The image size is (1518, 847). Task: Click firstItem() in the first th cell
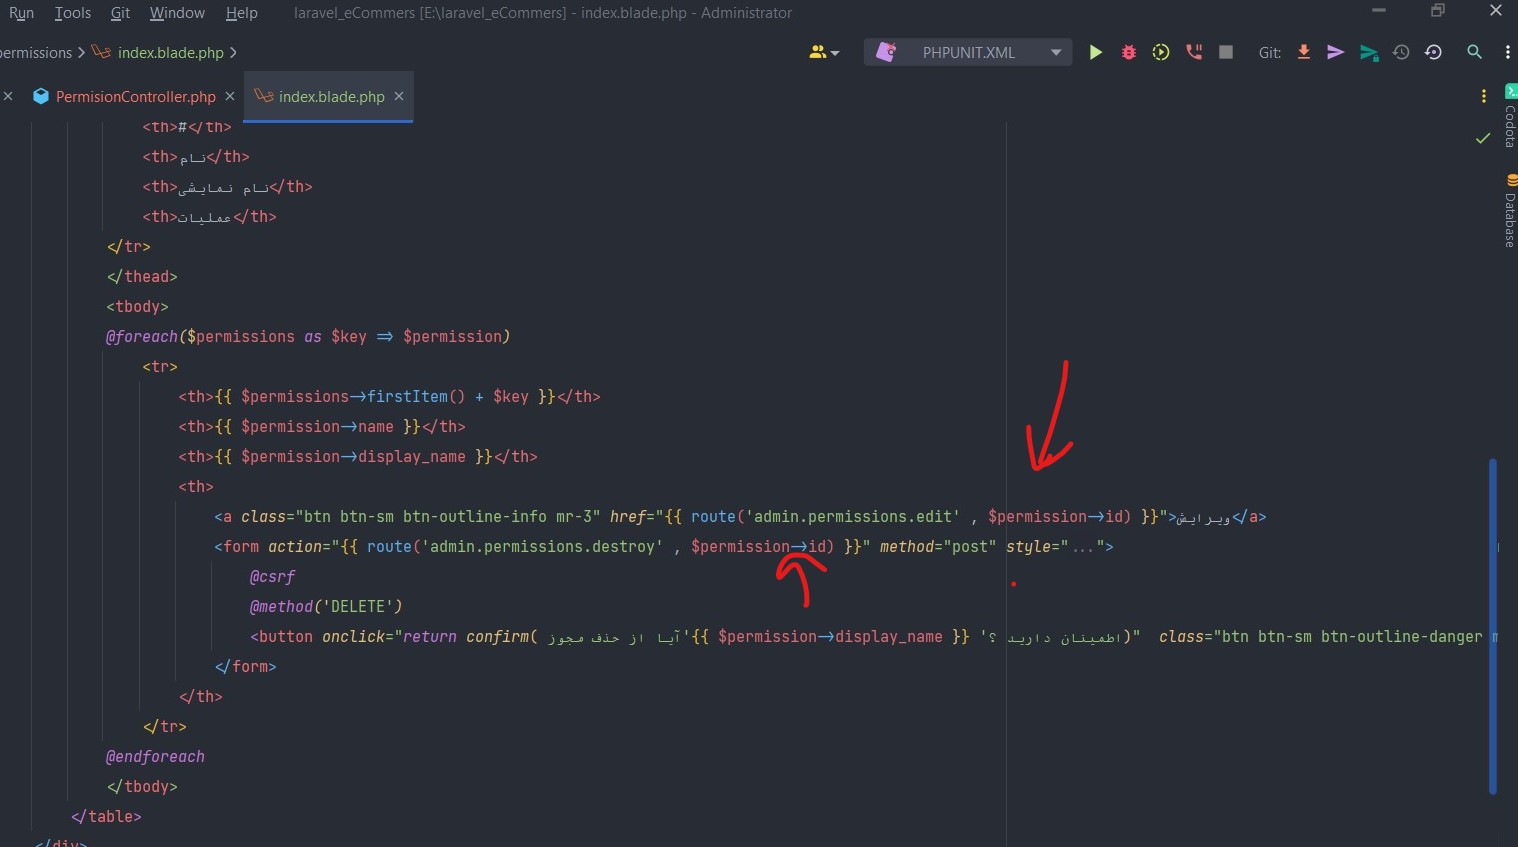click(416, 397)
